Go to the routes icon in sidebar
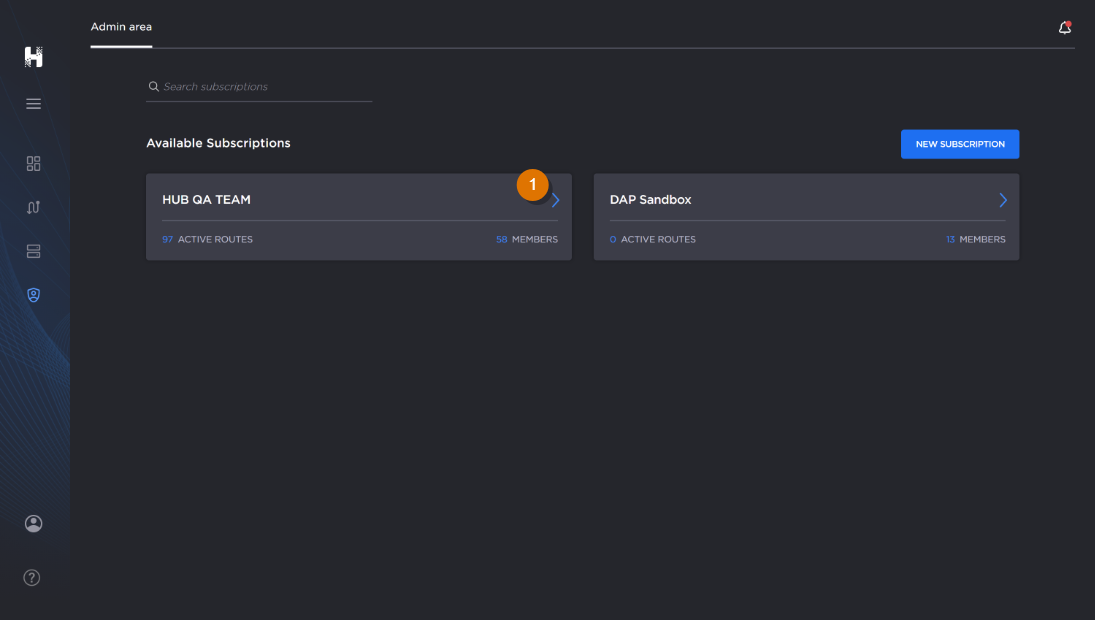The width and height of the screenshot is (1115, 640). pos(33,208)
